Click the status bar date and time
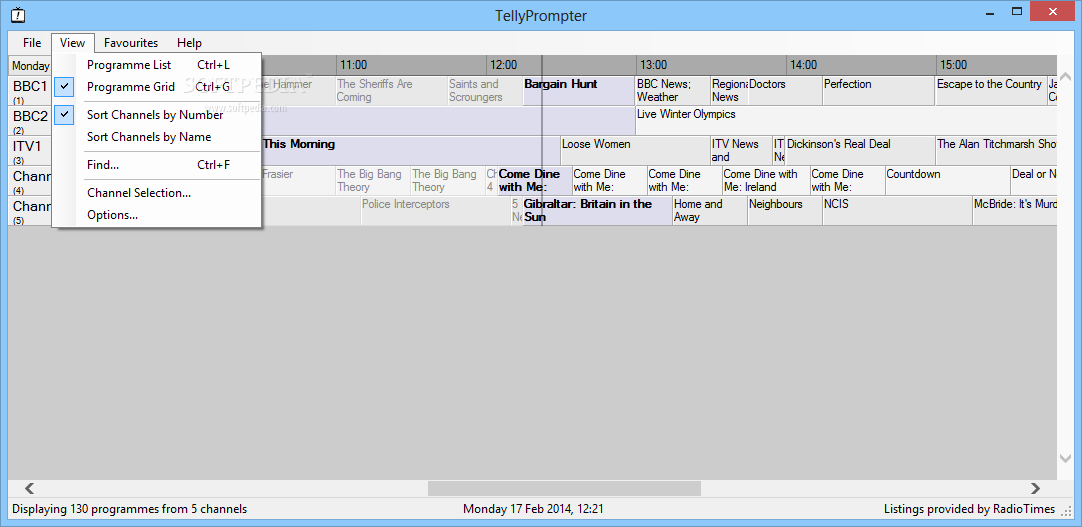 [533, 509]
